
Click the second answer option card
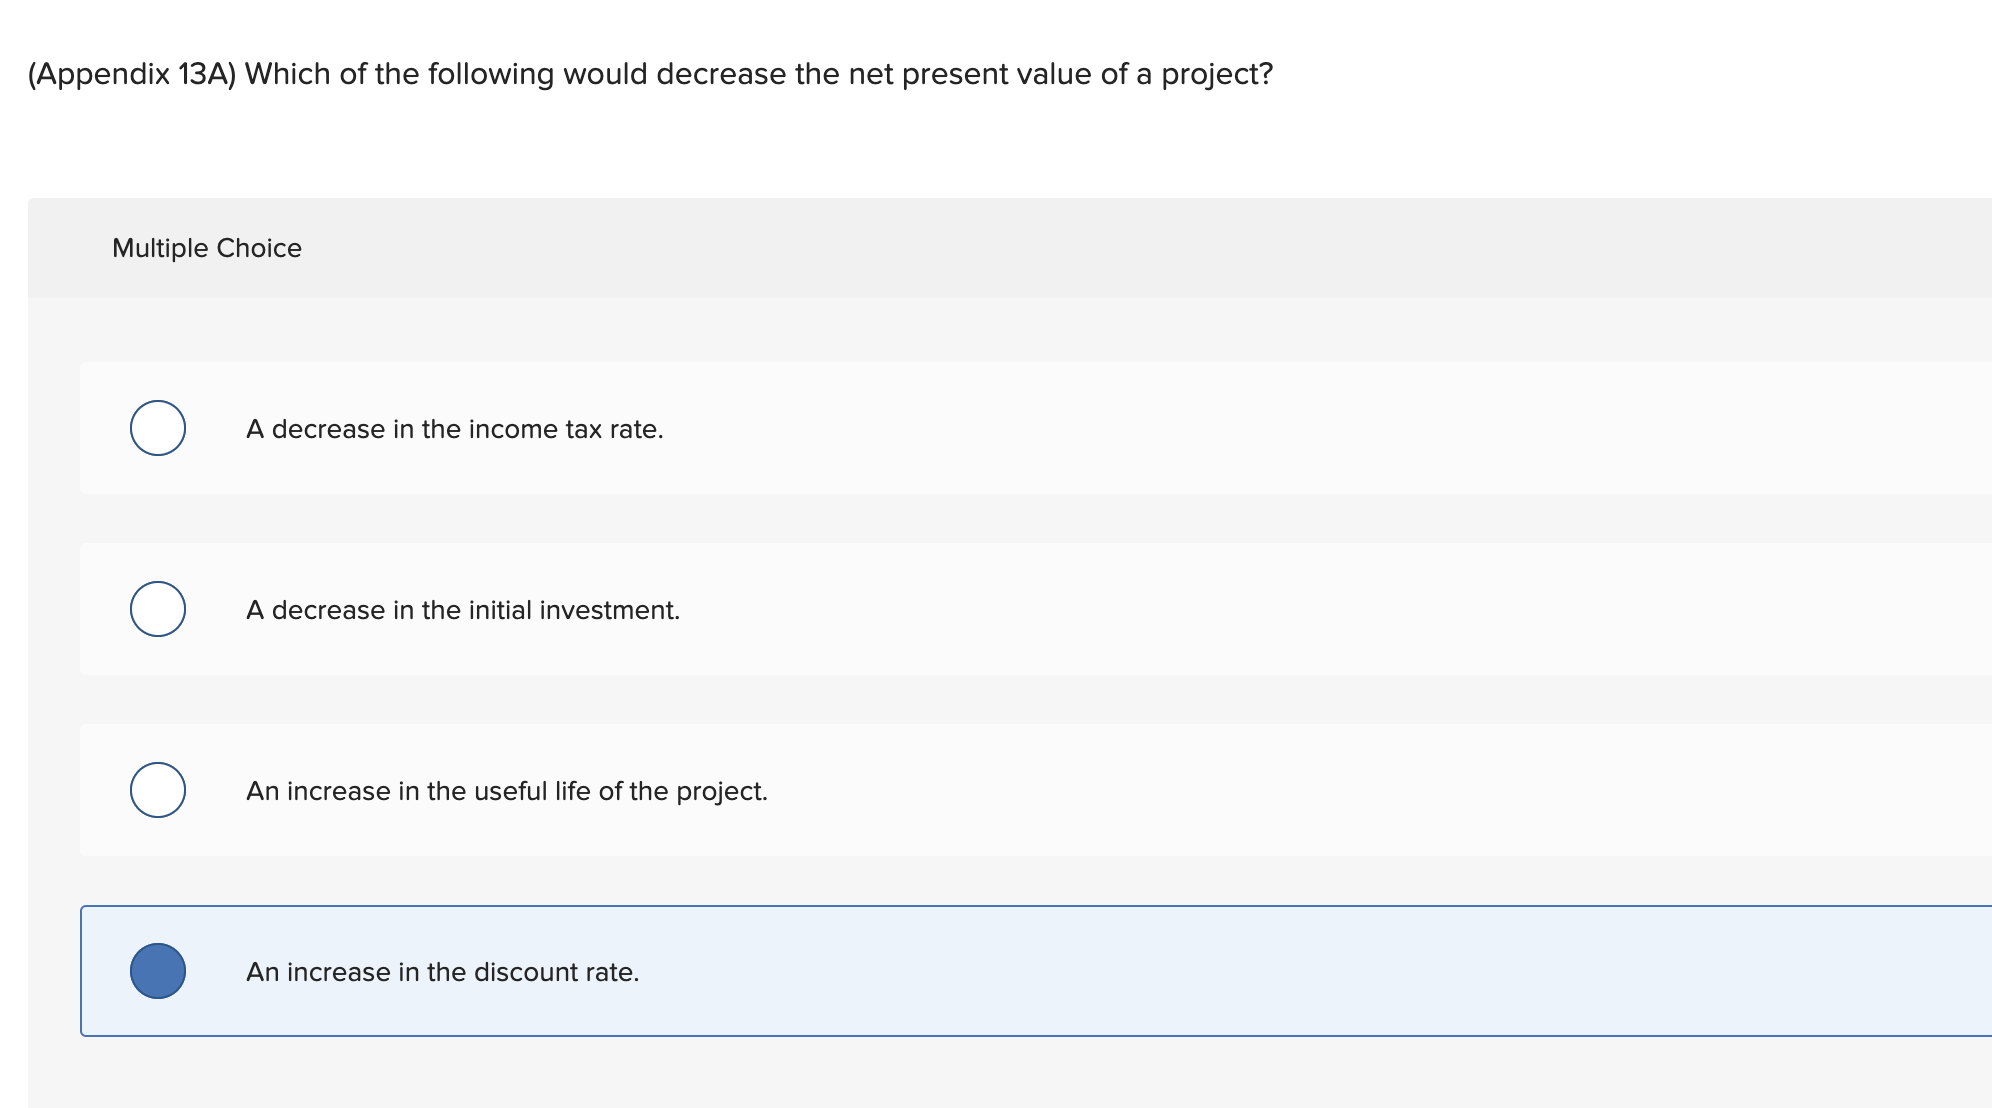(900, 609)
